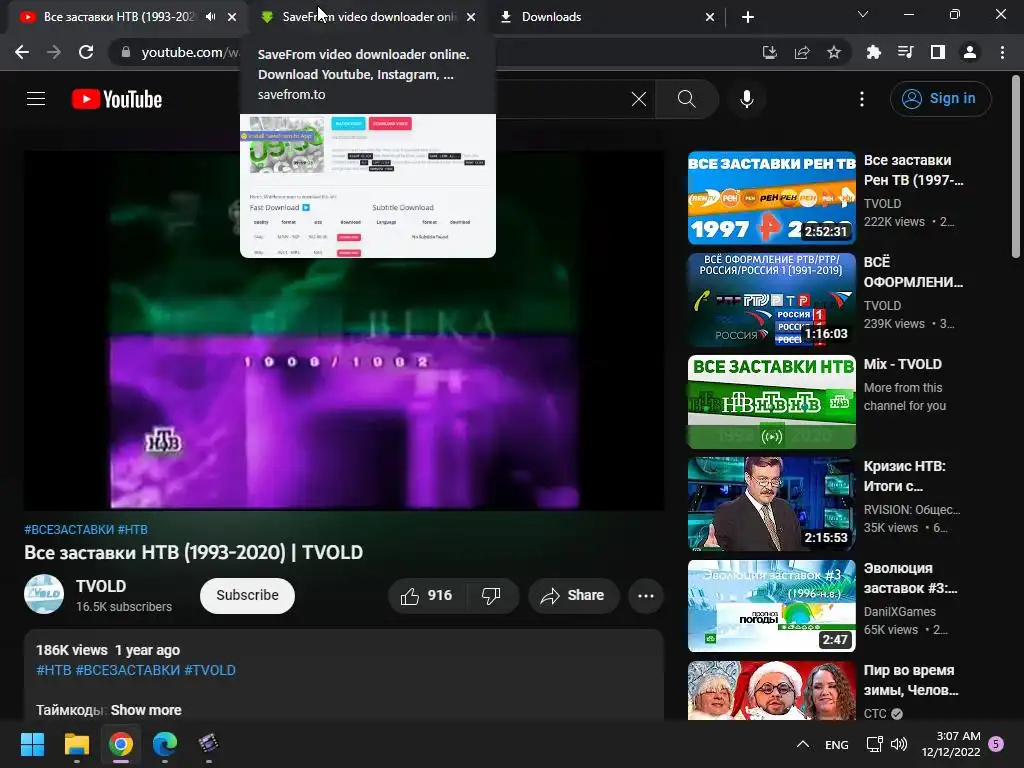Reload the YouTube page

[86, 52]
